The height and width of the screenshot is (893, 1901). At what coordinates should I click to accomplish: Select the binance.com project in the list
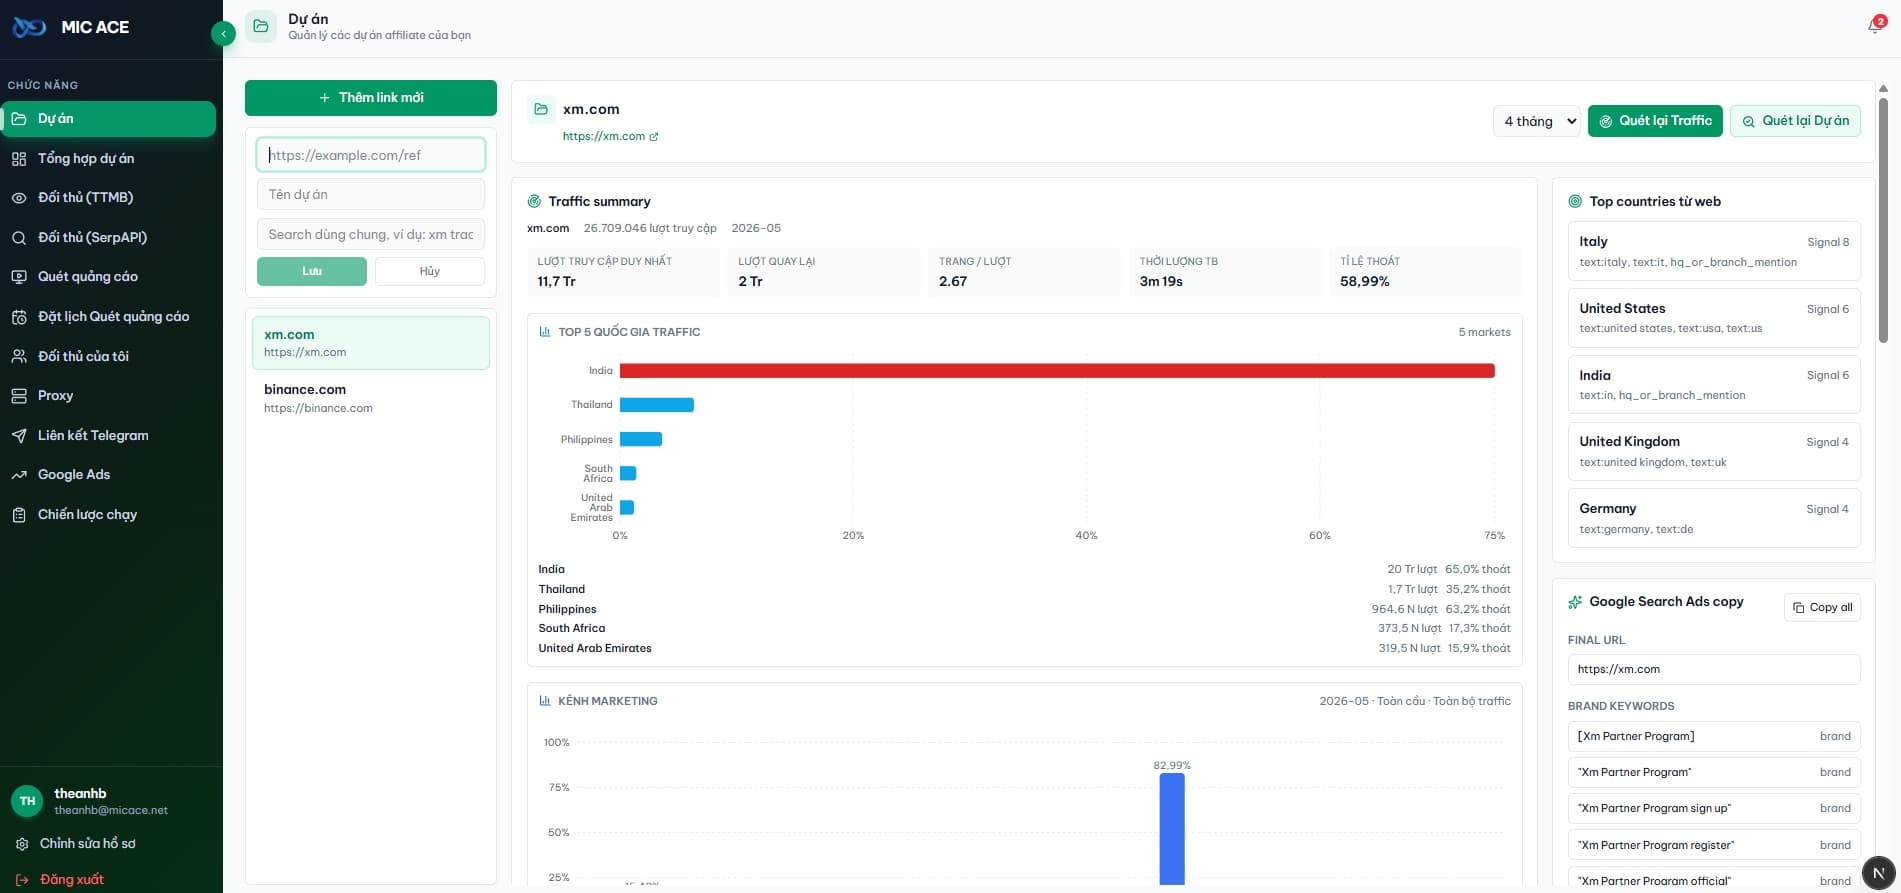371,398
